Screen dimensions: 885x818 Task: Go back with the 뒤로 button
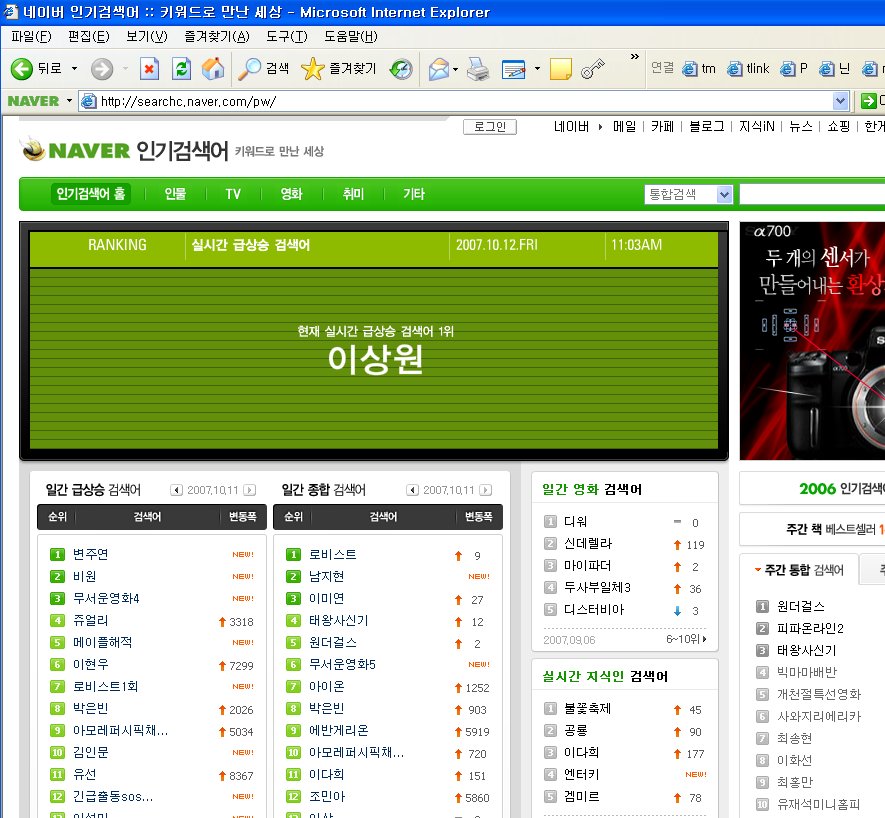click(x=36, y=69)
